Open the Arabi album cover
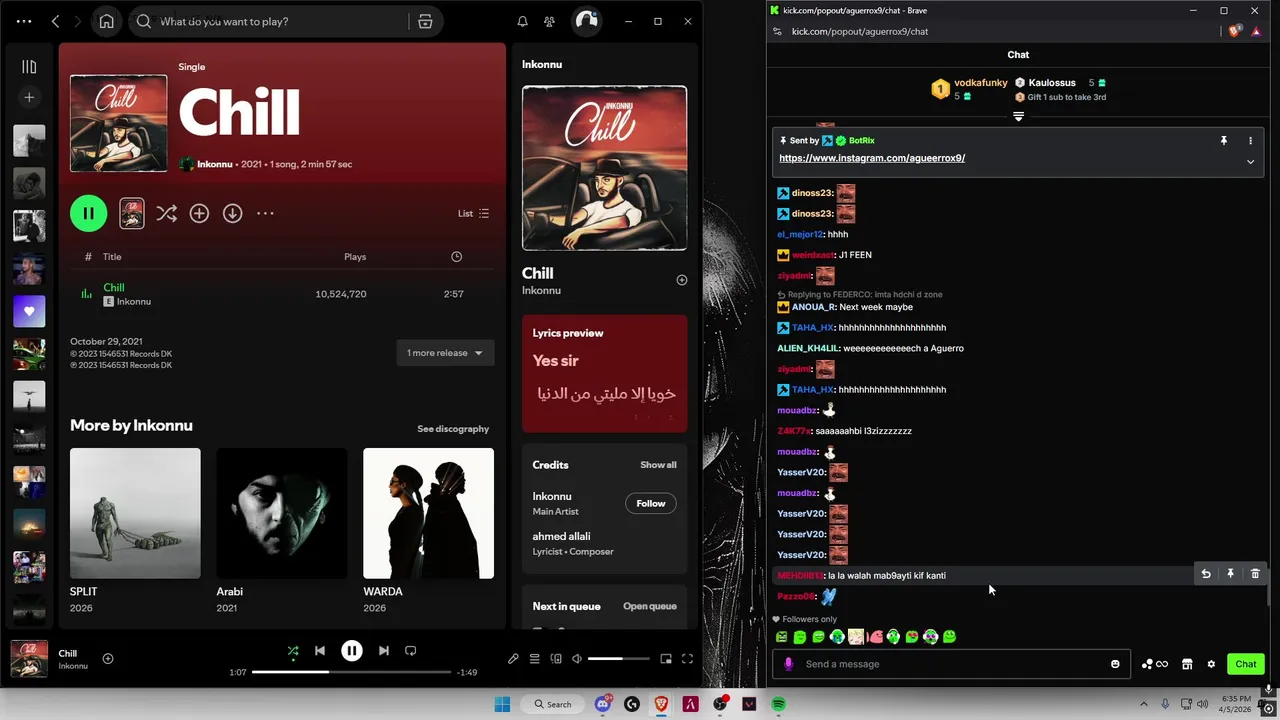This screenshot has width=1280, height=720. 282,513
